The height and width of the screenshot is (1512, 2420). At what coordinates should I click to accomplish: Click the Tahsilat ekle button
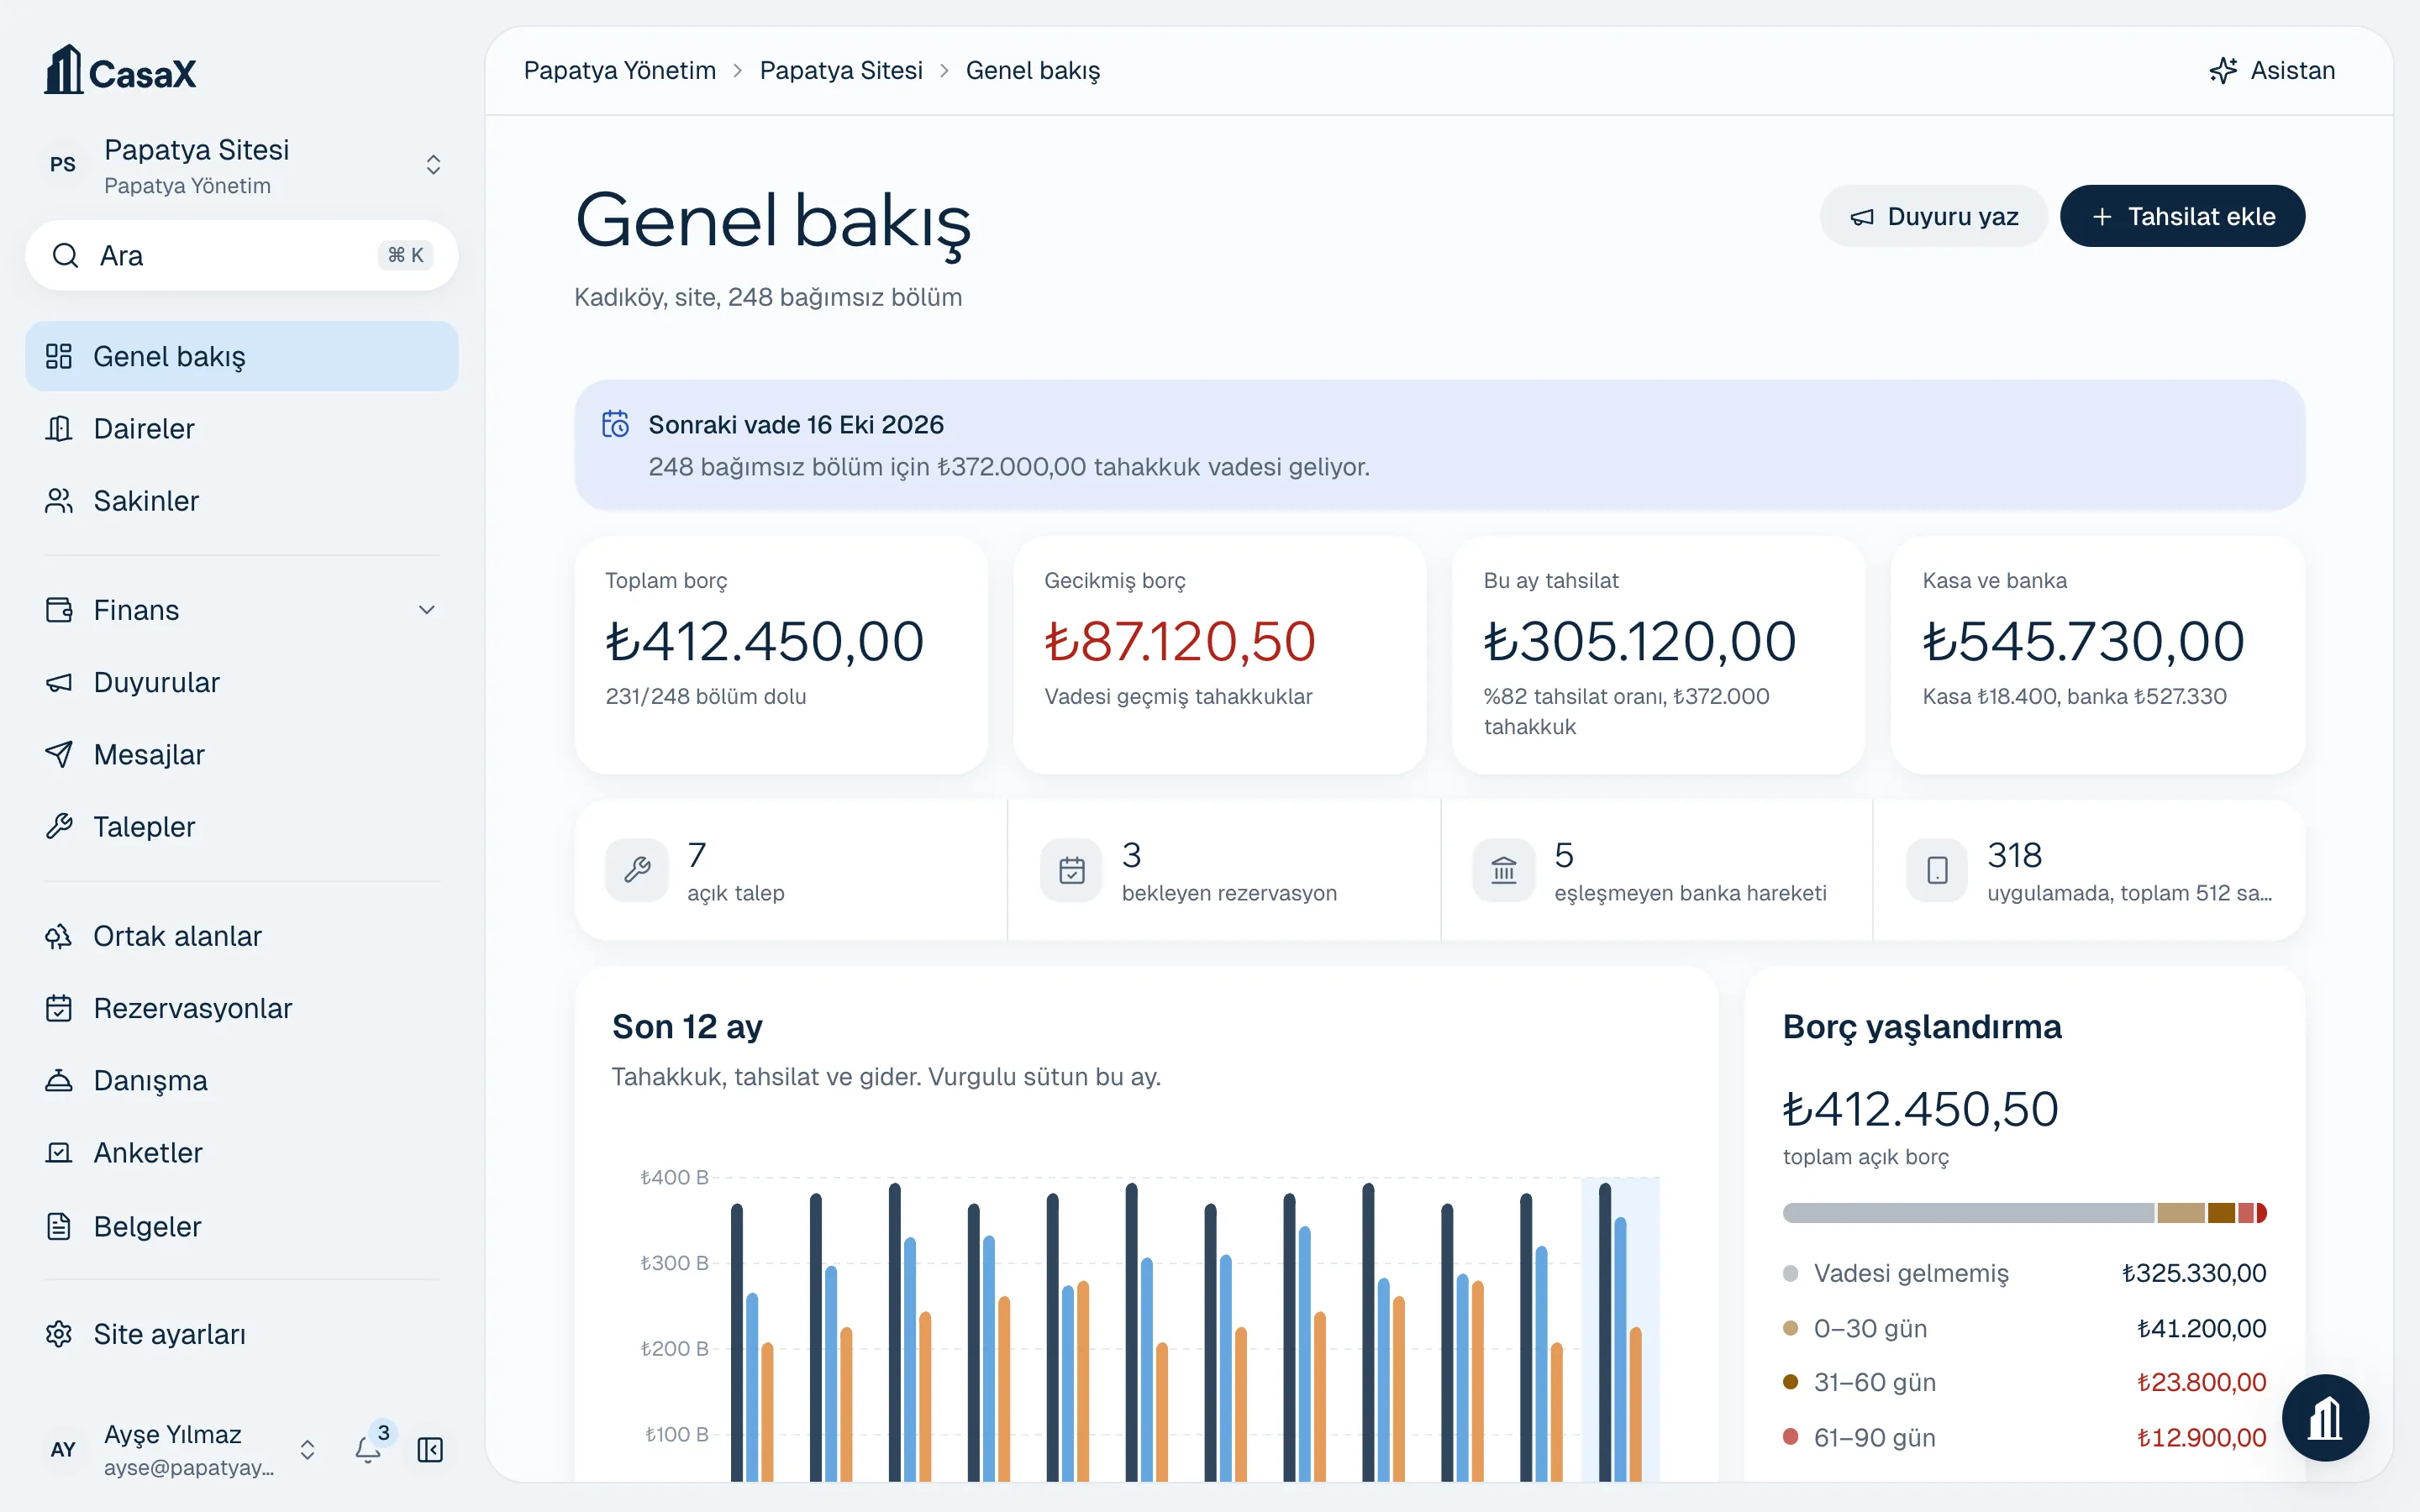2183,216
